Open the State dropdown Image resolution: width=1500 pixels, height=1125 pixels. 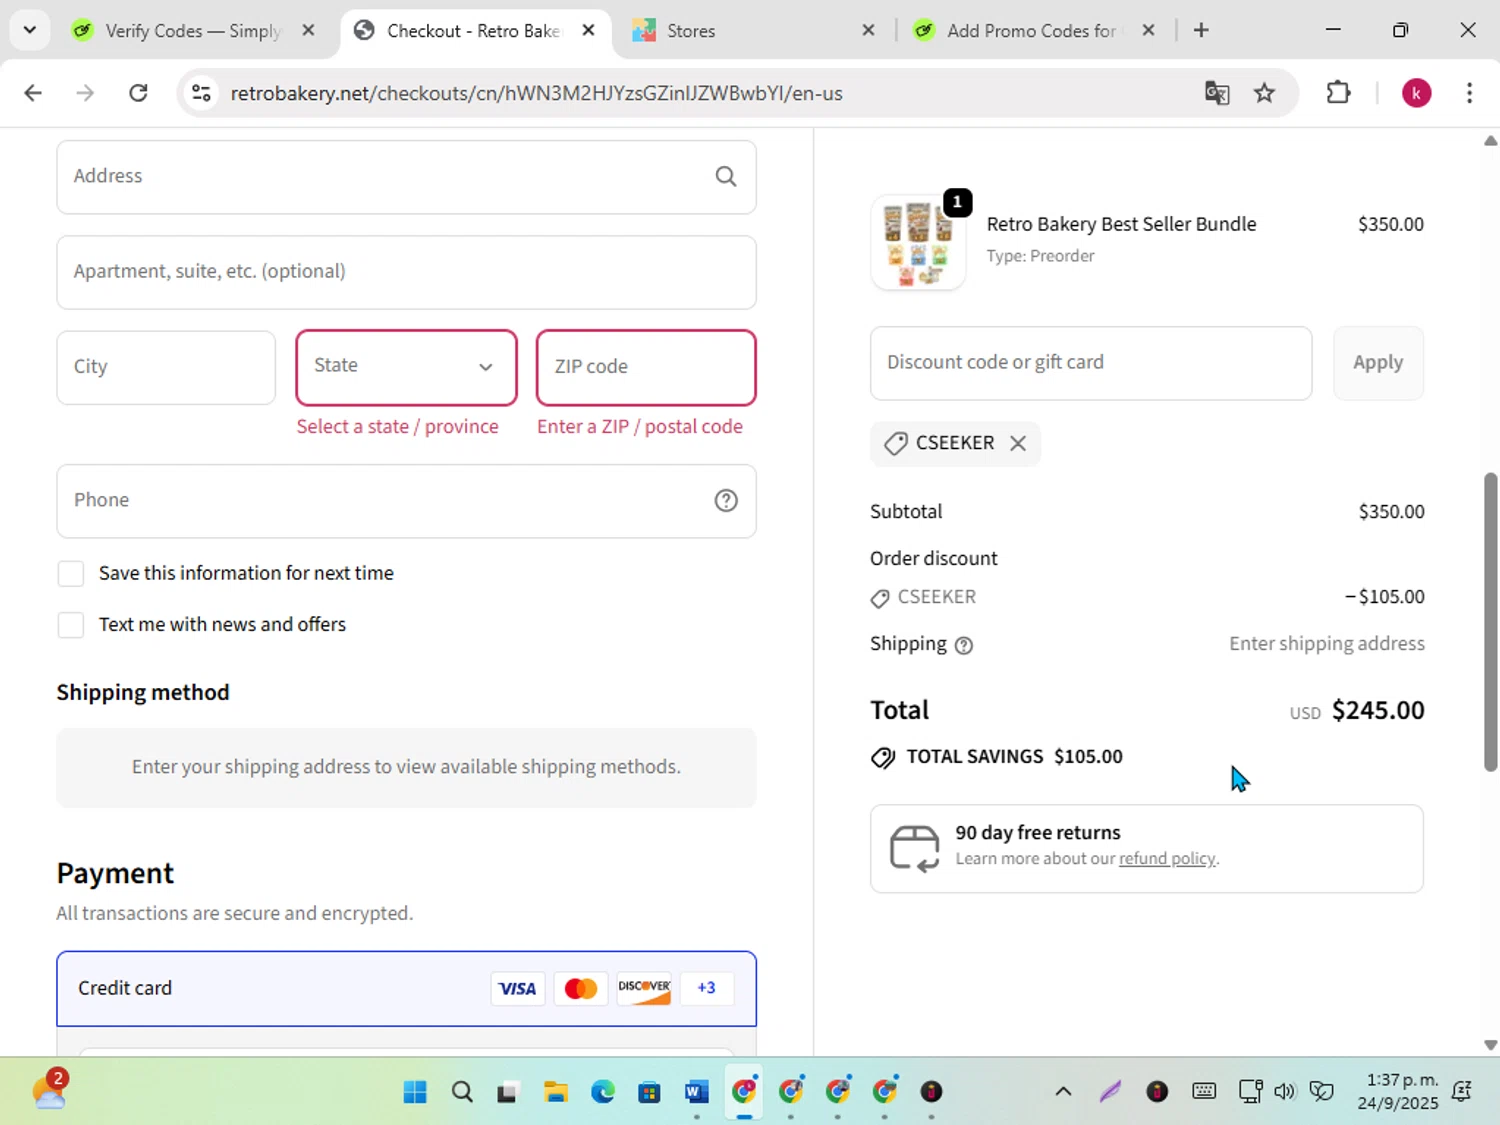pos(406,367)
